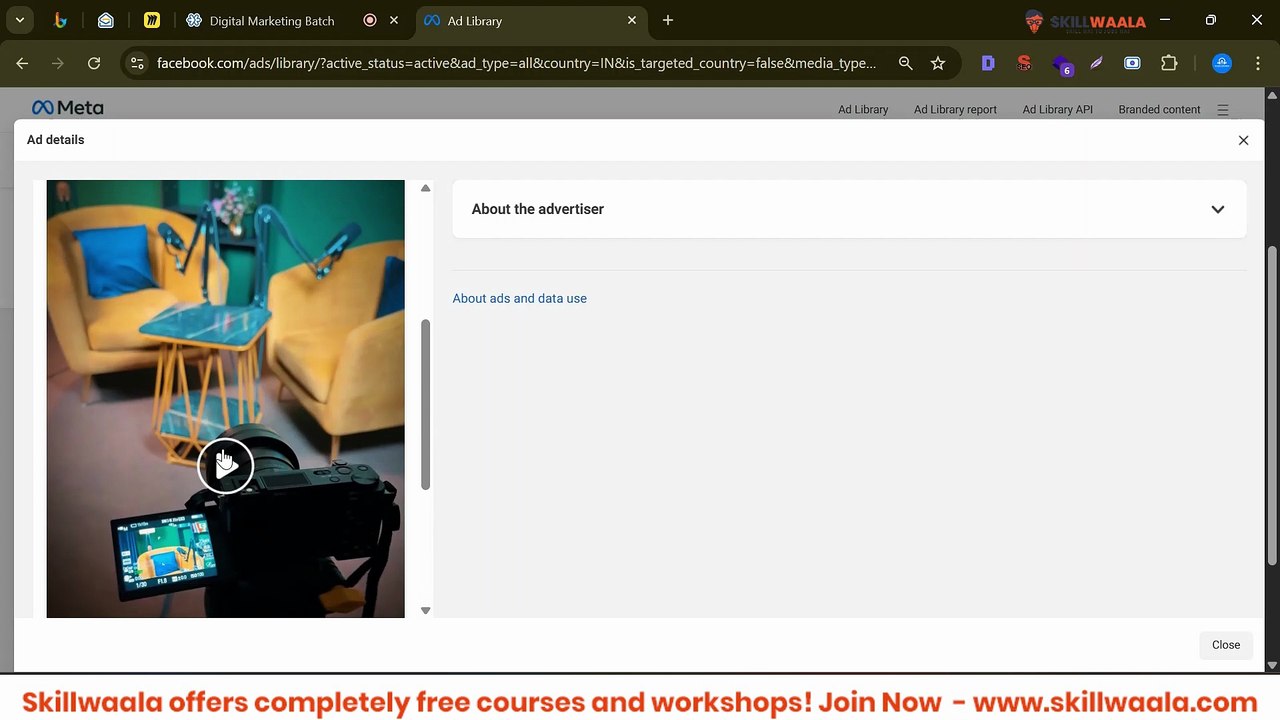
Task: Reload the page
Action: tap(94, 63)
